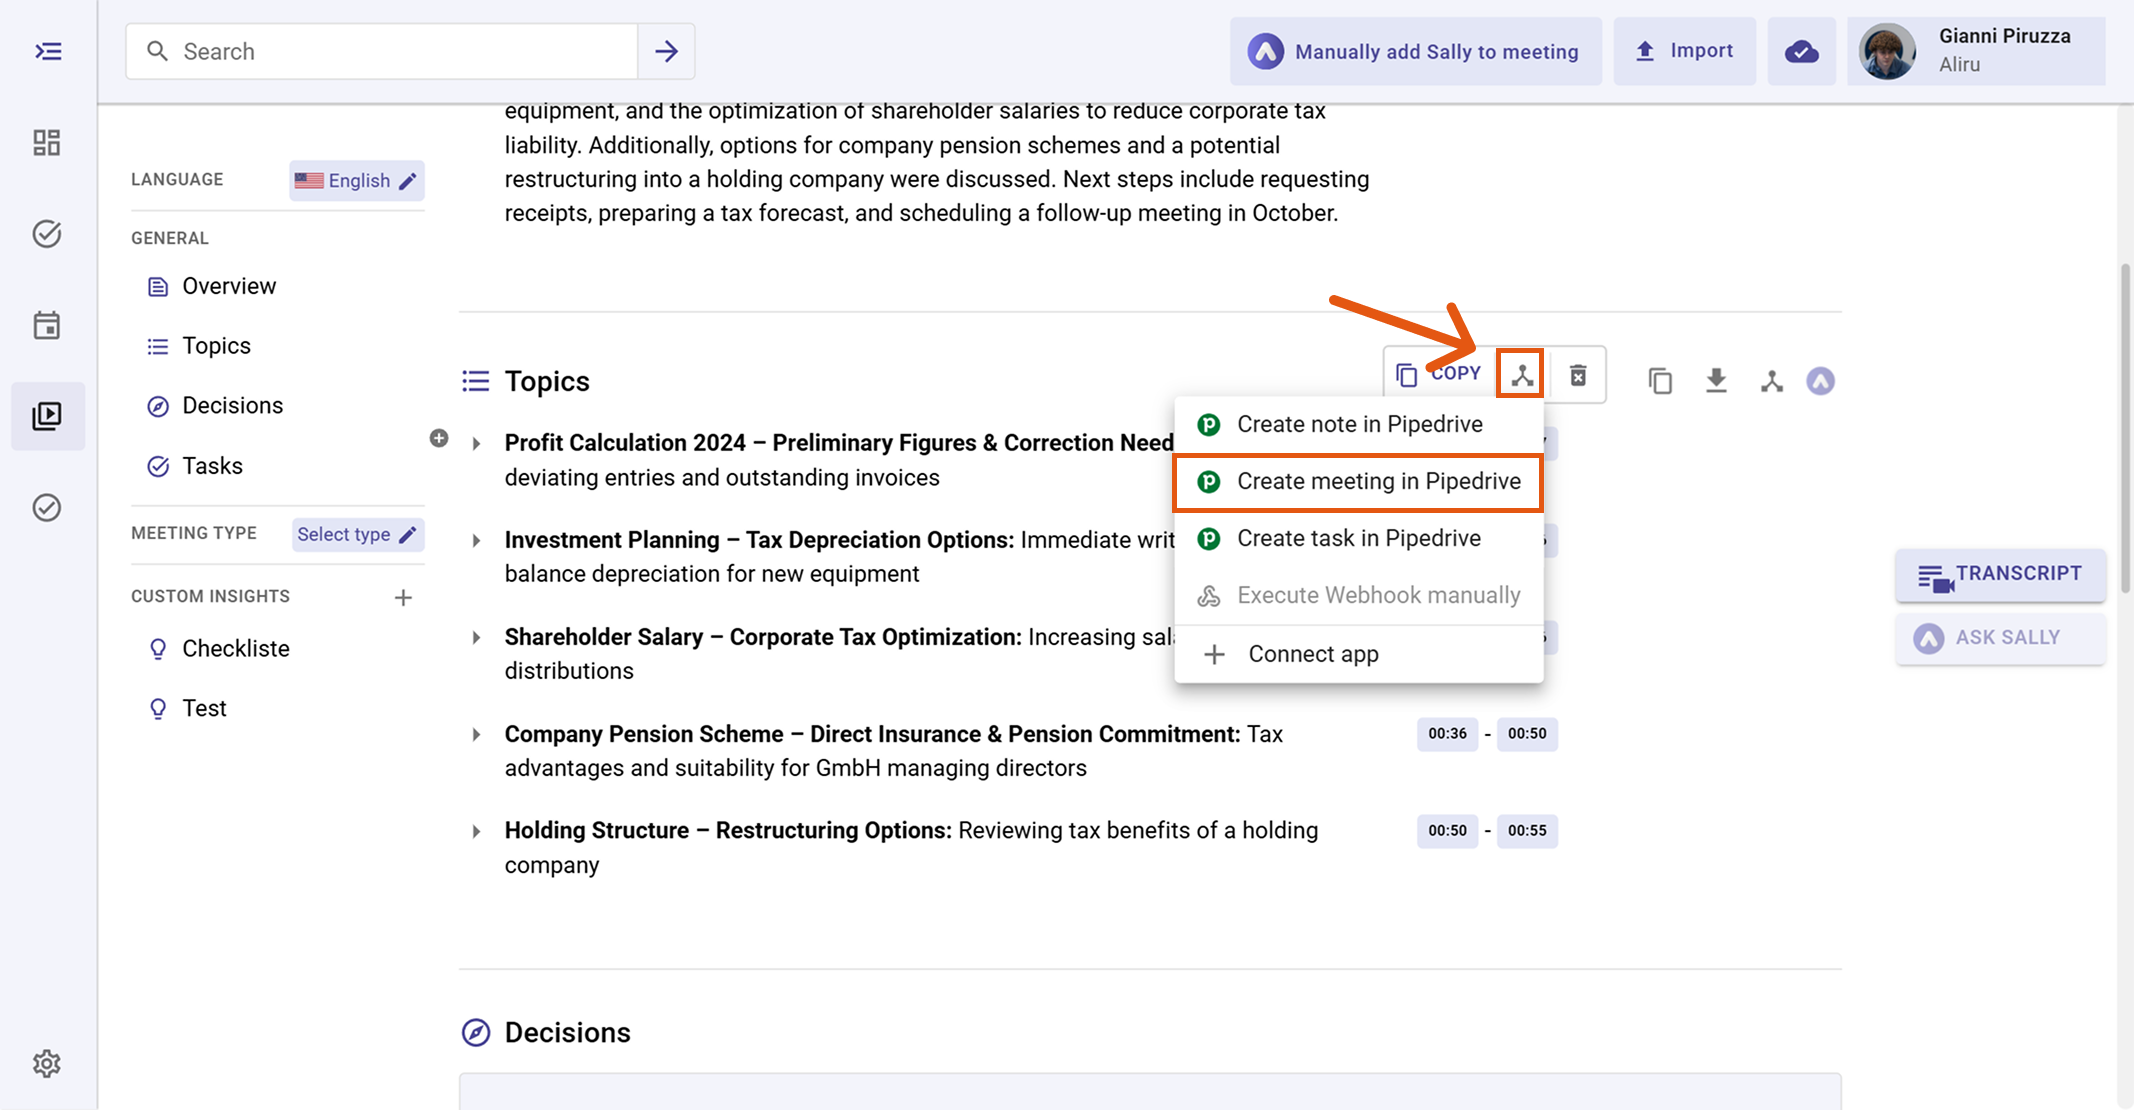Open the Transcript panel

[x=2000, y=575]
